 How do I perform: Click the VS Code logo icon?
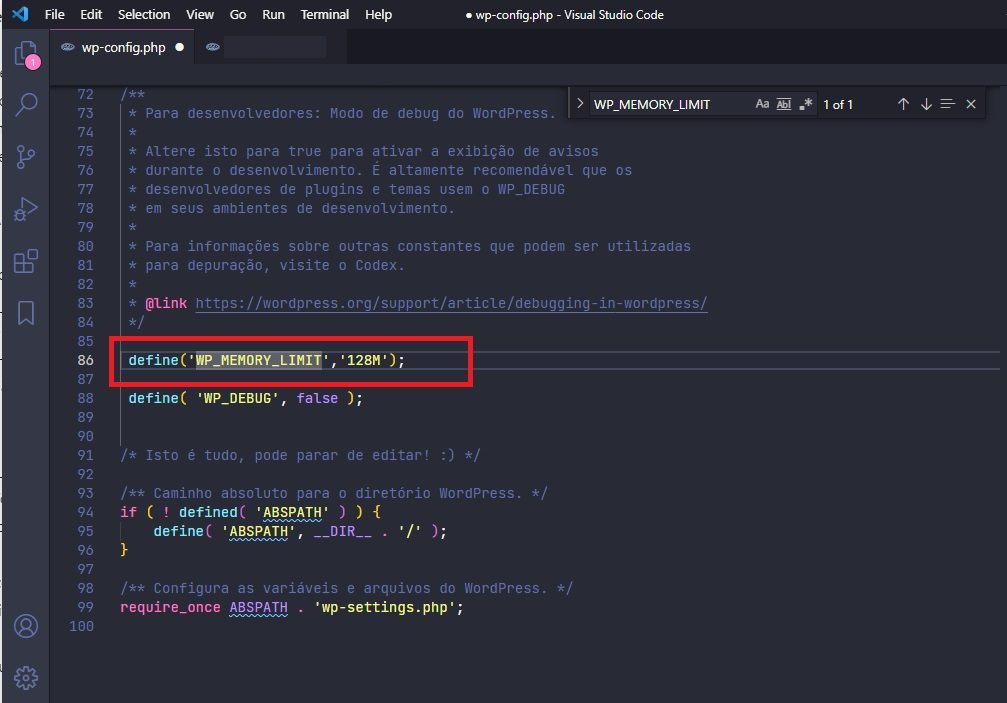(20, 14)
